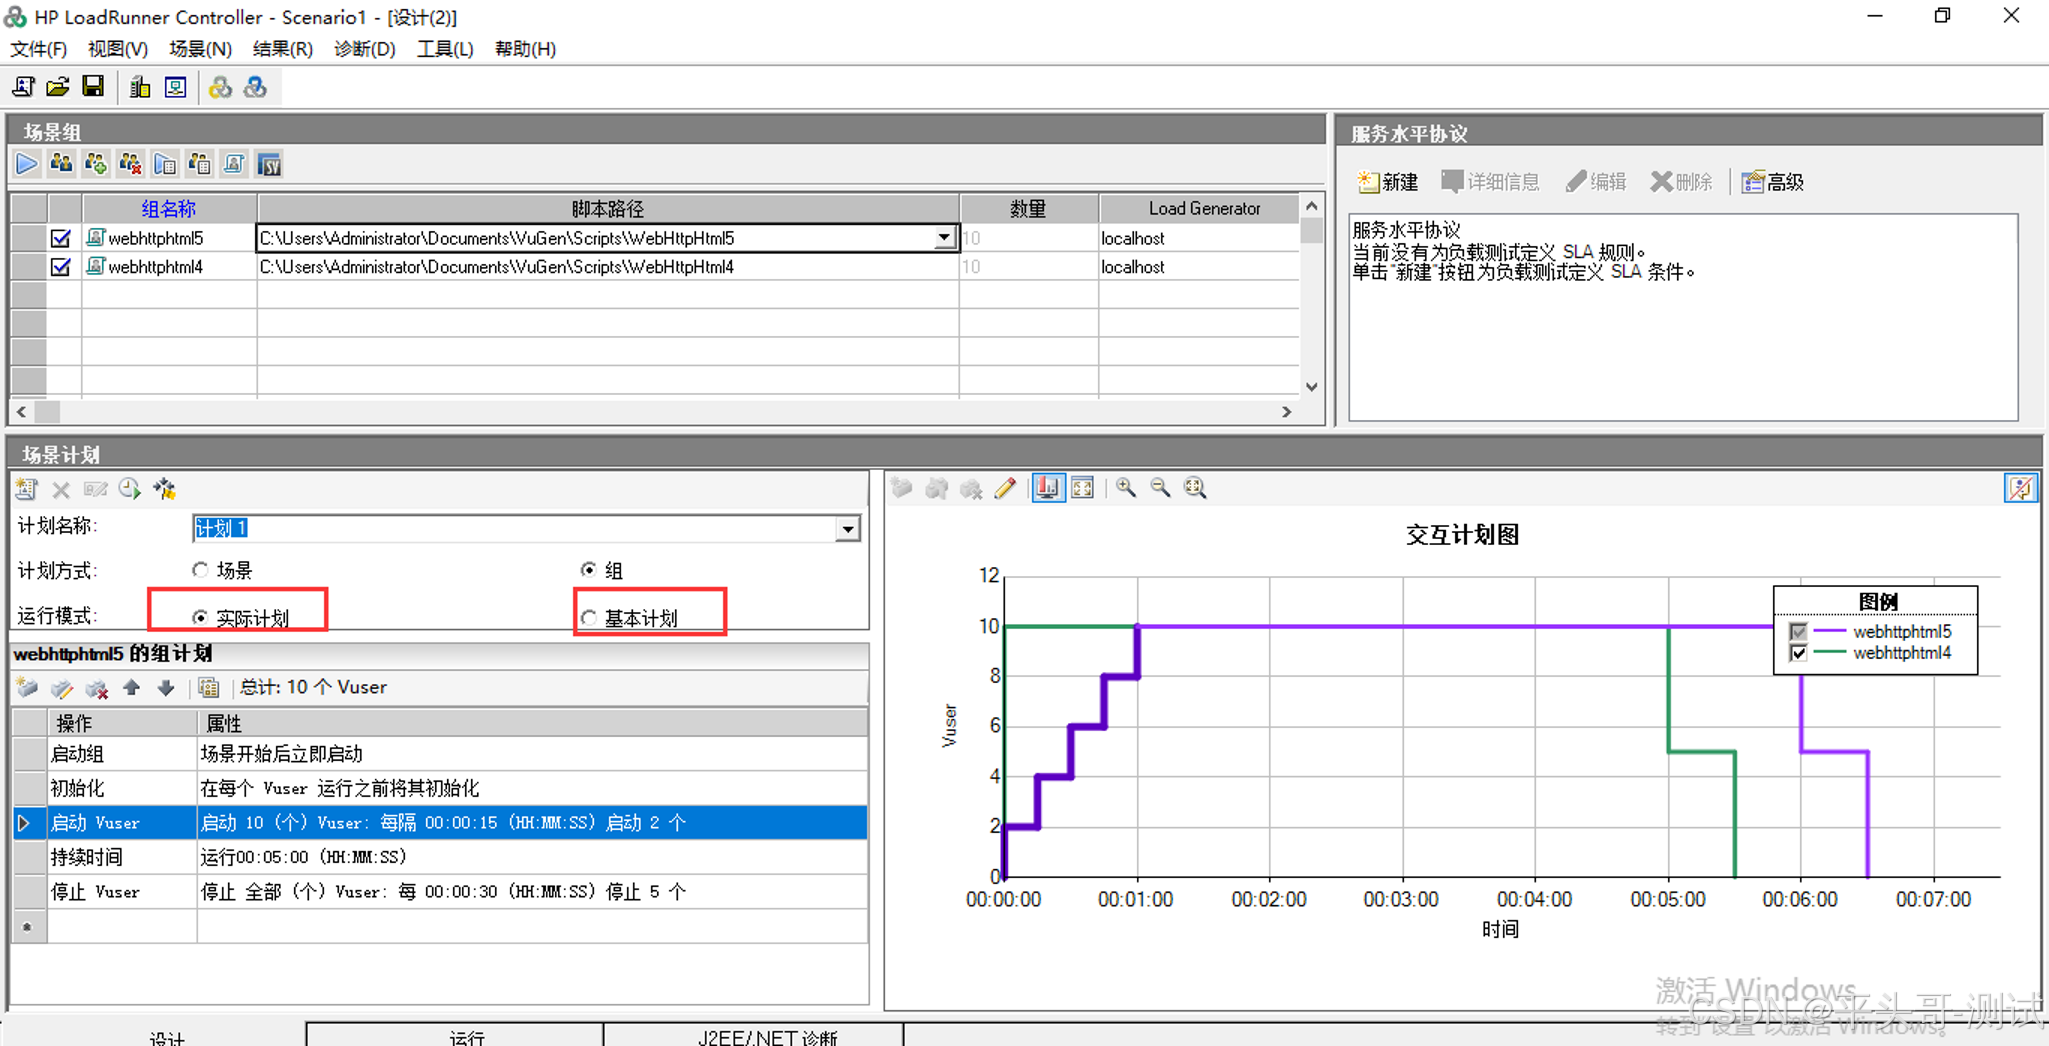Toggle webhttphtml4 in the graph legend
This screenshot has height=1046, width=2049.
click(x=1798, y=654)
